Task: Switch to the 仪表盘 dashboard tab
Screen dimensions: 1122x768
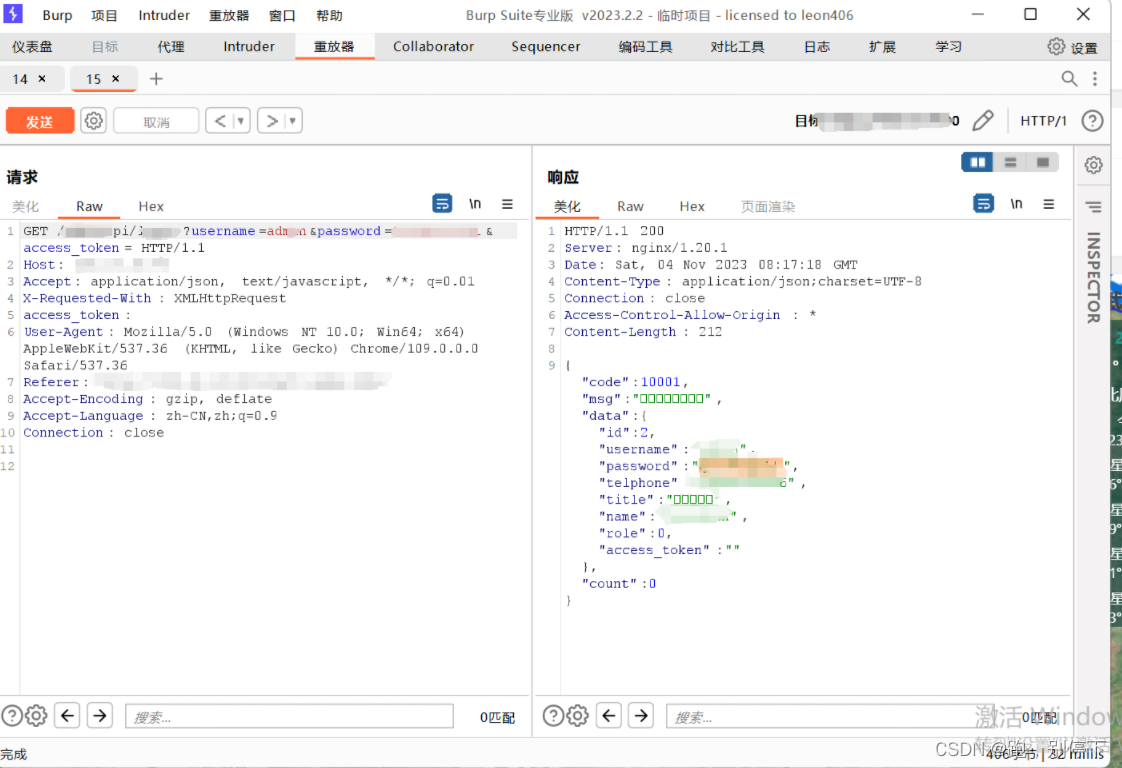Action: pos(32,47)
